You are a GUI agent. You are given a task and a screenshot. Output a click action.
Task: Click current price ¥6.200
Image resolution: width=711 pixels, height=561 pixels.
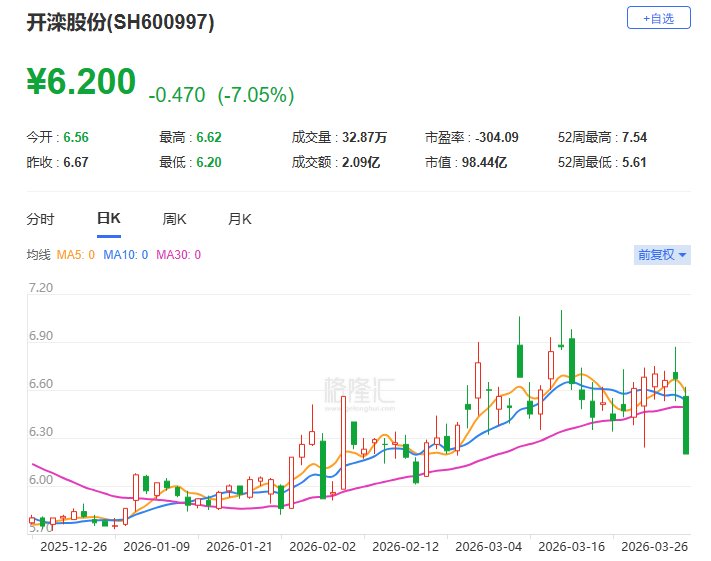[x=82, y=82]
